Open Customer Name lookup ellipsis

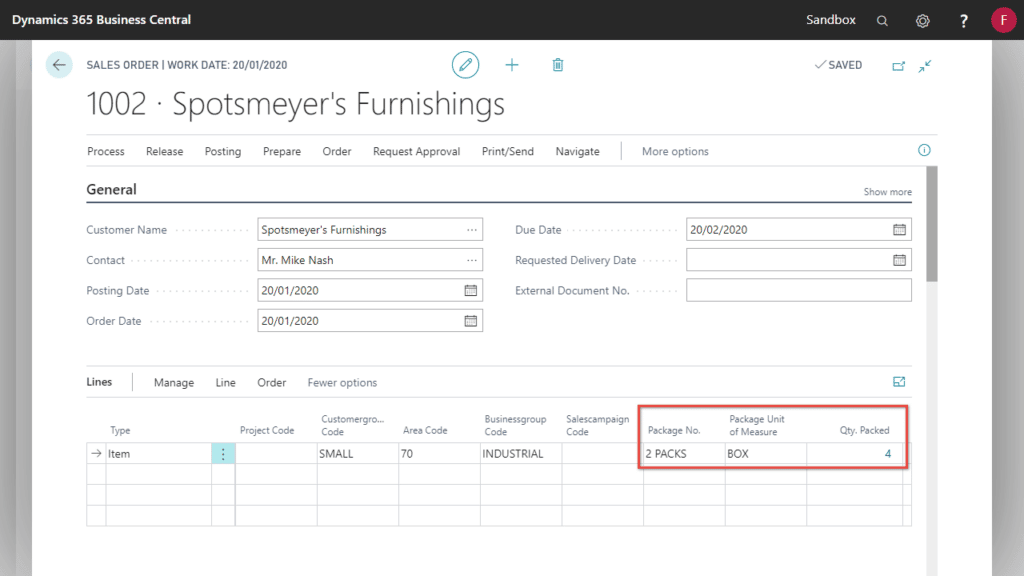472,229
